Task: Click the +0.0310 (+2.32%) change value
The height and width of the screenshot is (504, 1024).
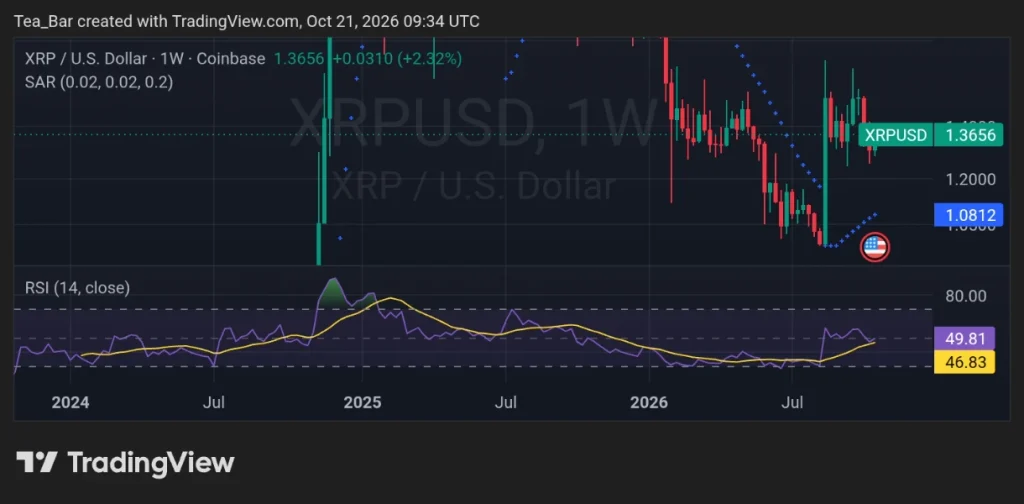Action: [397, 59]
